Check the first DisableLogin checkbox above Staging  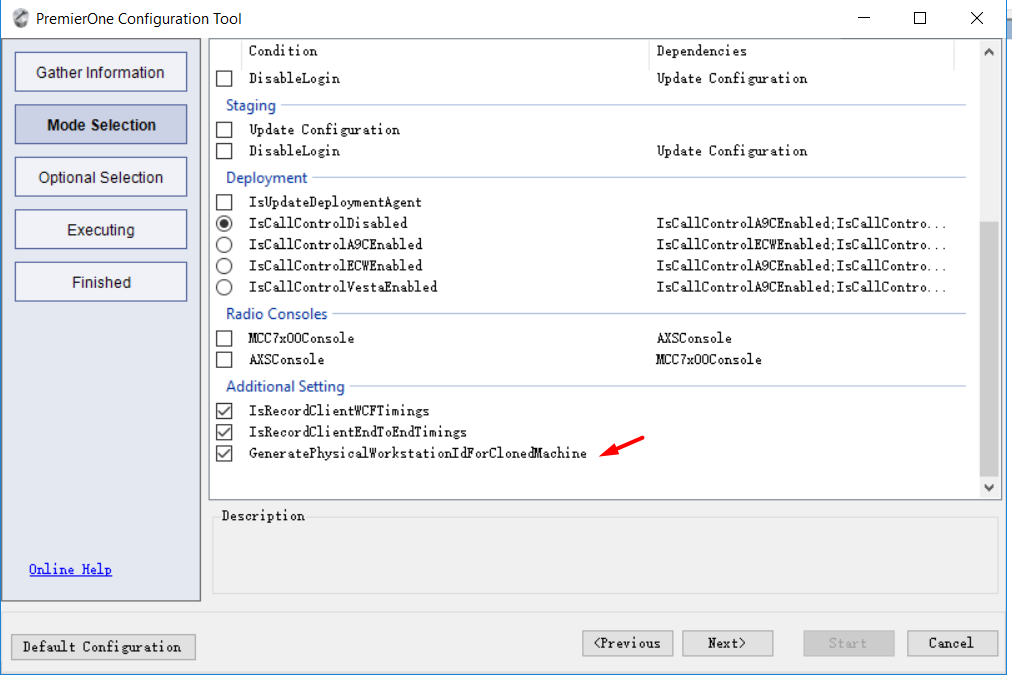(x=224, y=79)
